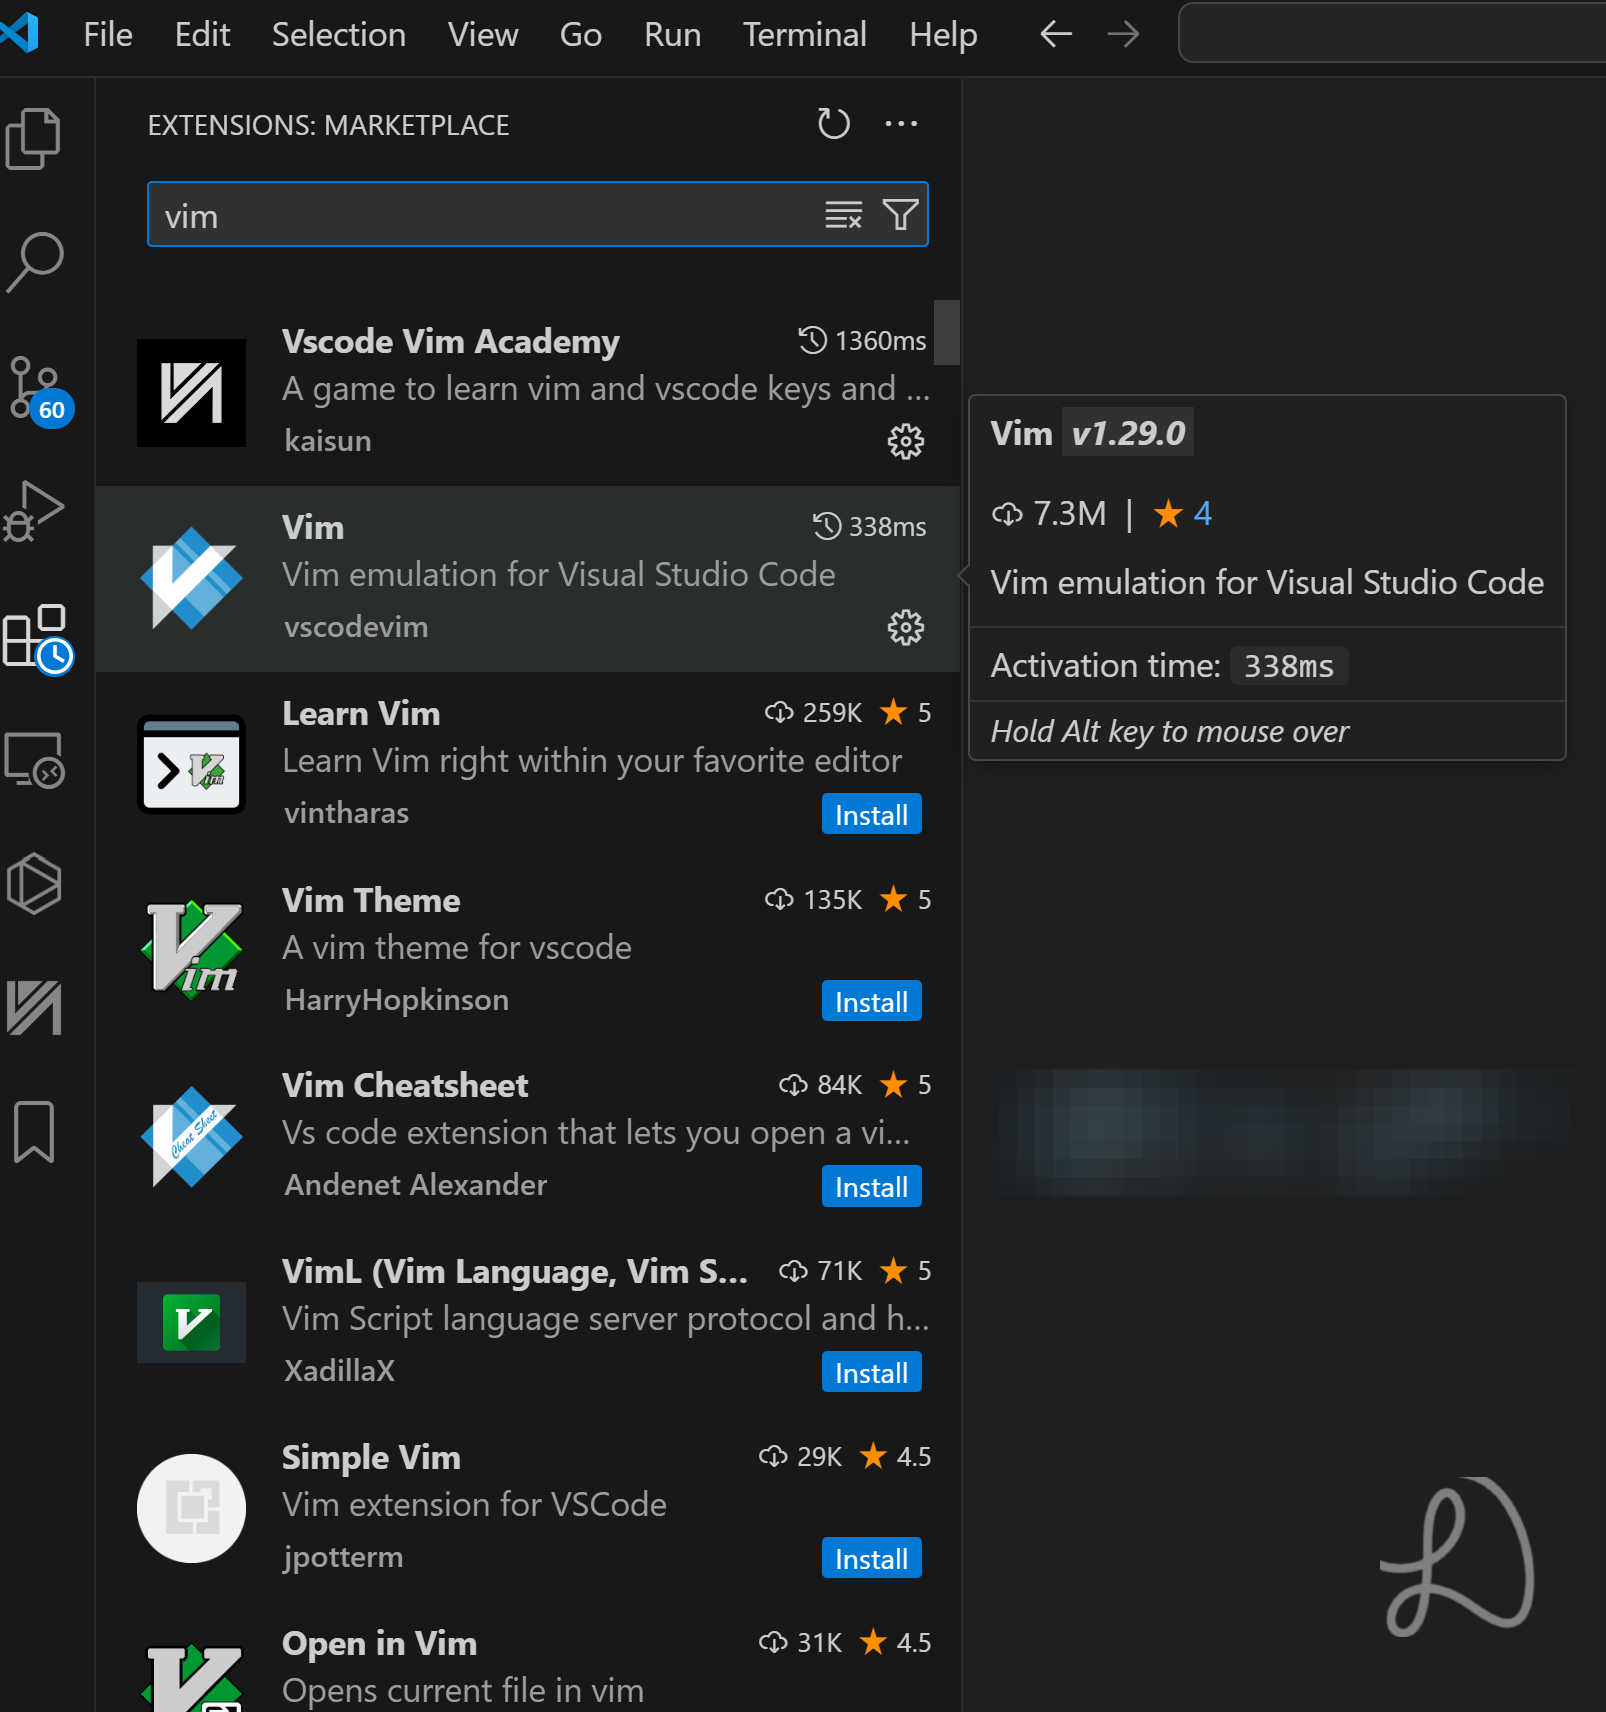Open Source Control view with 60 badge
1606x1712 pixels.
coord(38,390)
